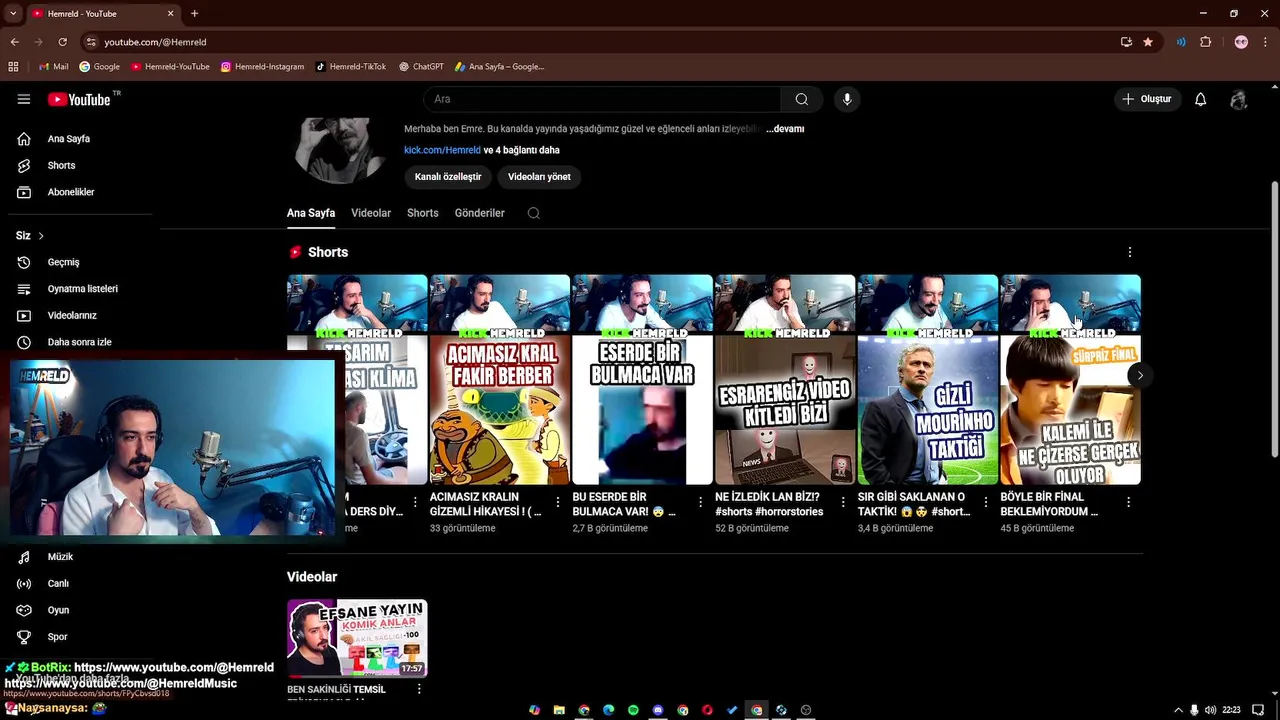1280x720 pixels.
Task: Click install app icon in address bar
Action: [x=1126, y=42]
